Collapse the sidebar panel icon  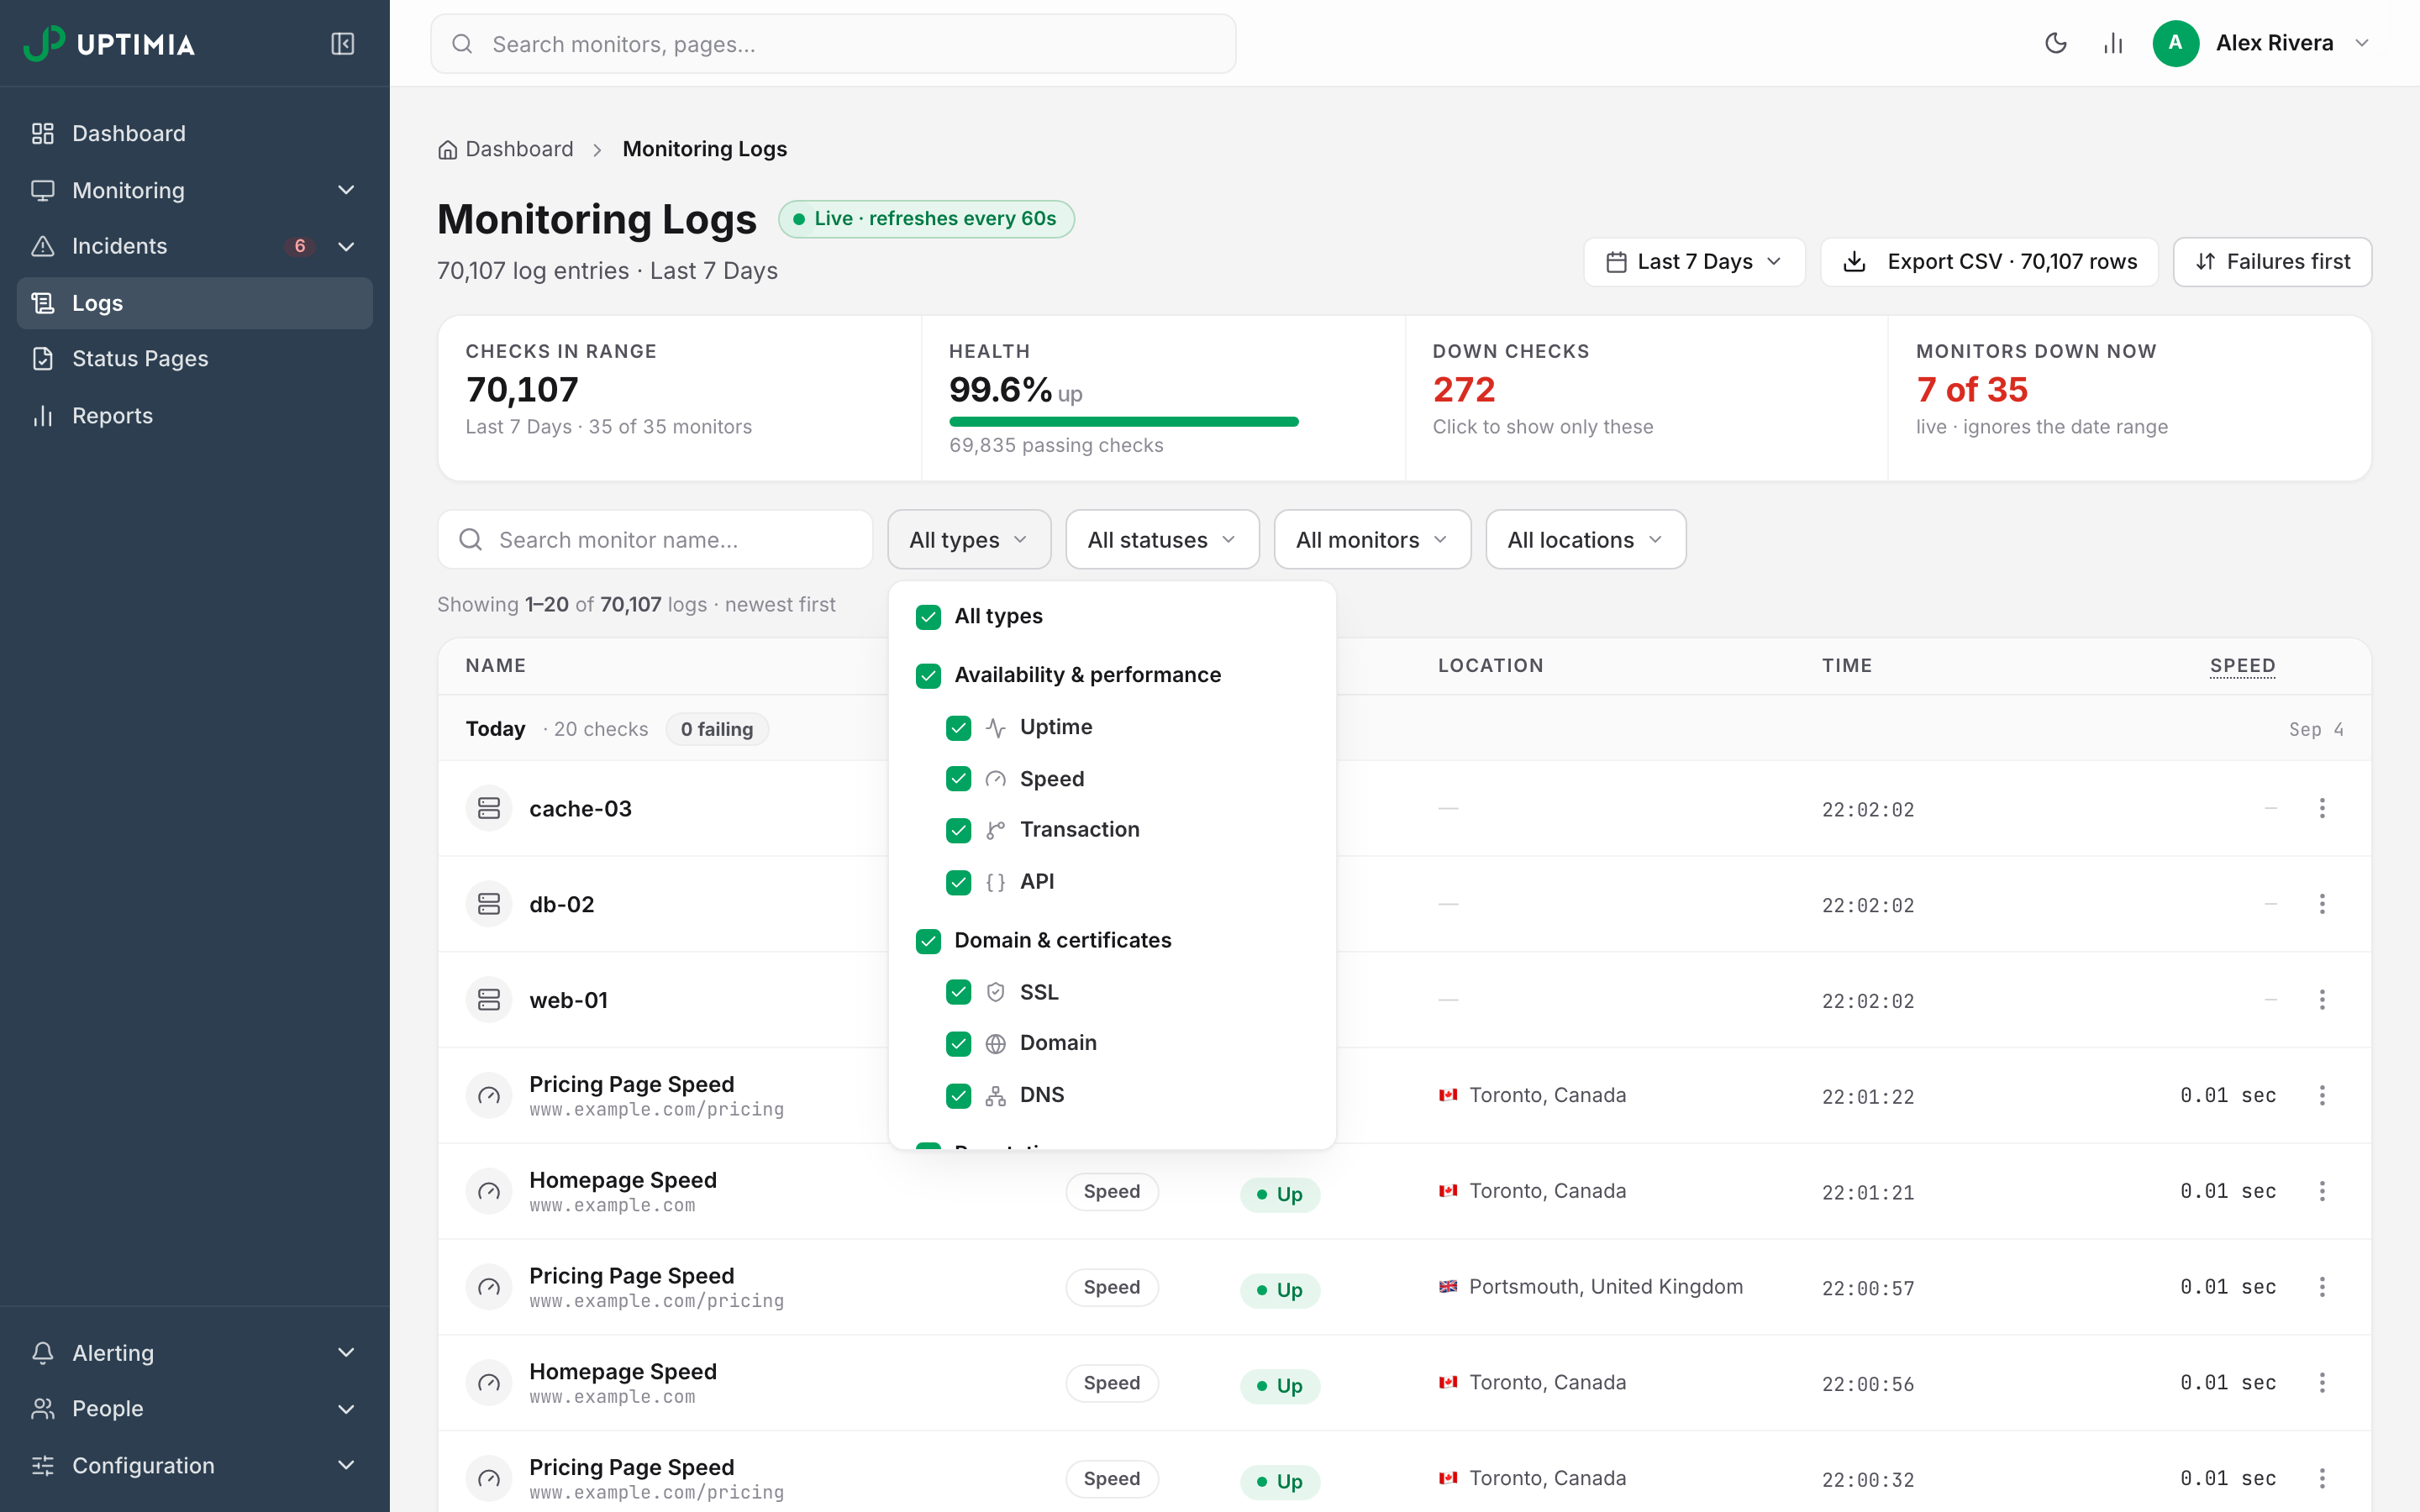[x=342, y=43]
